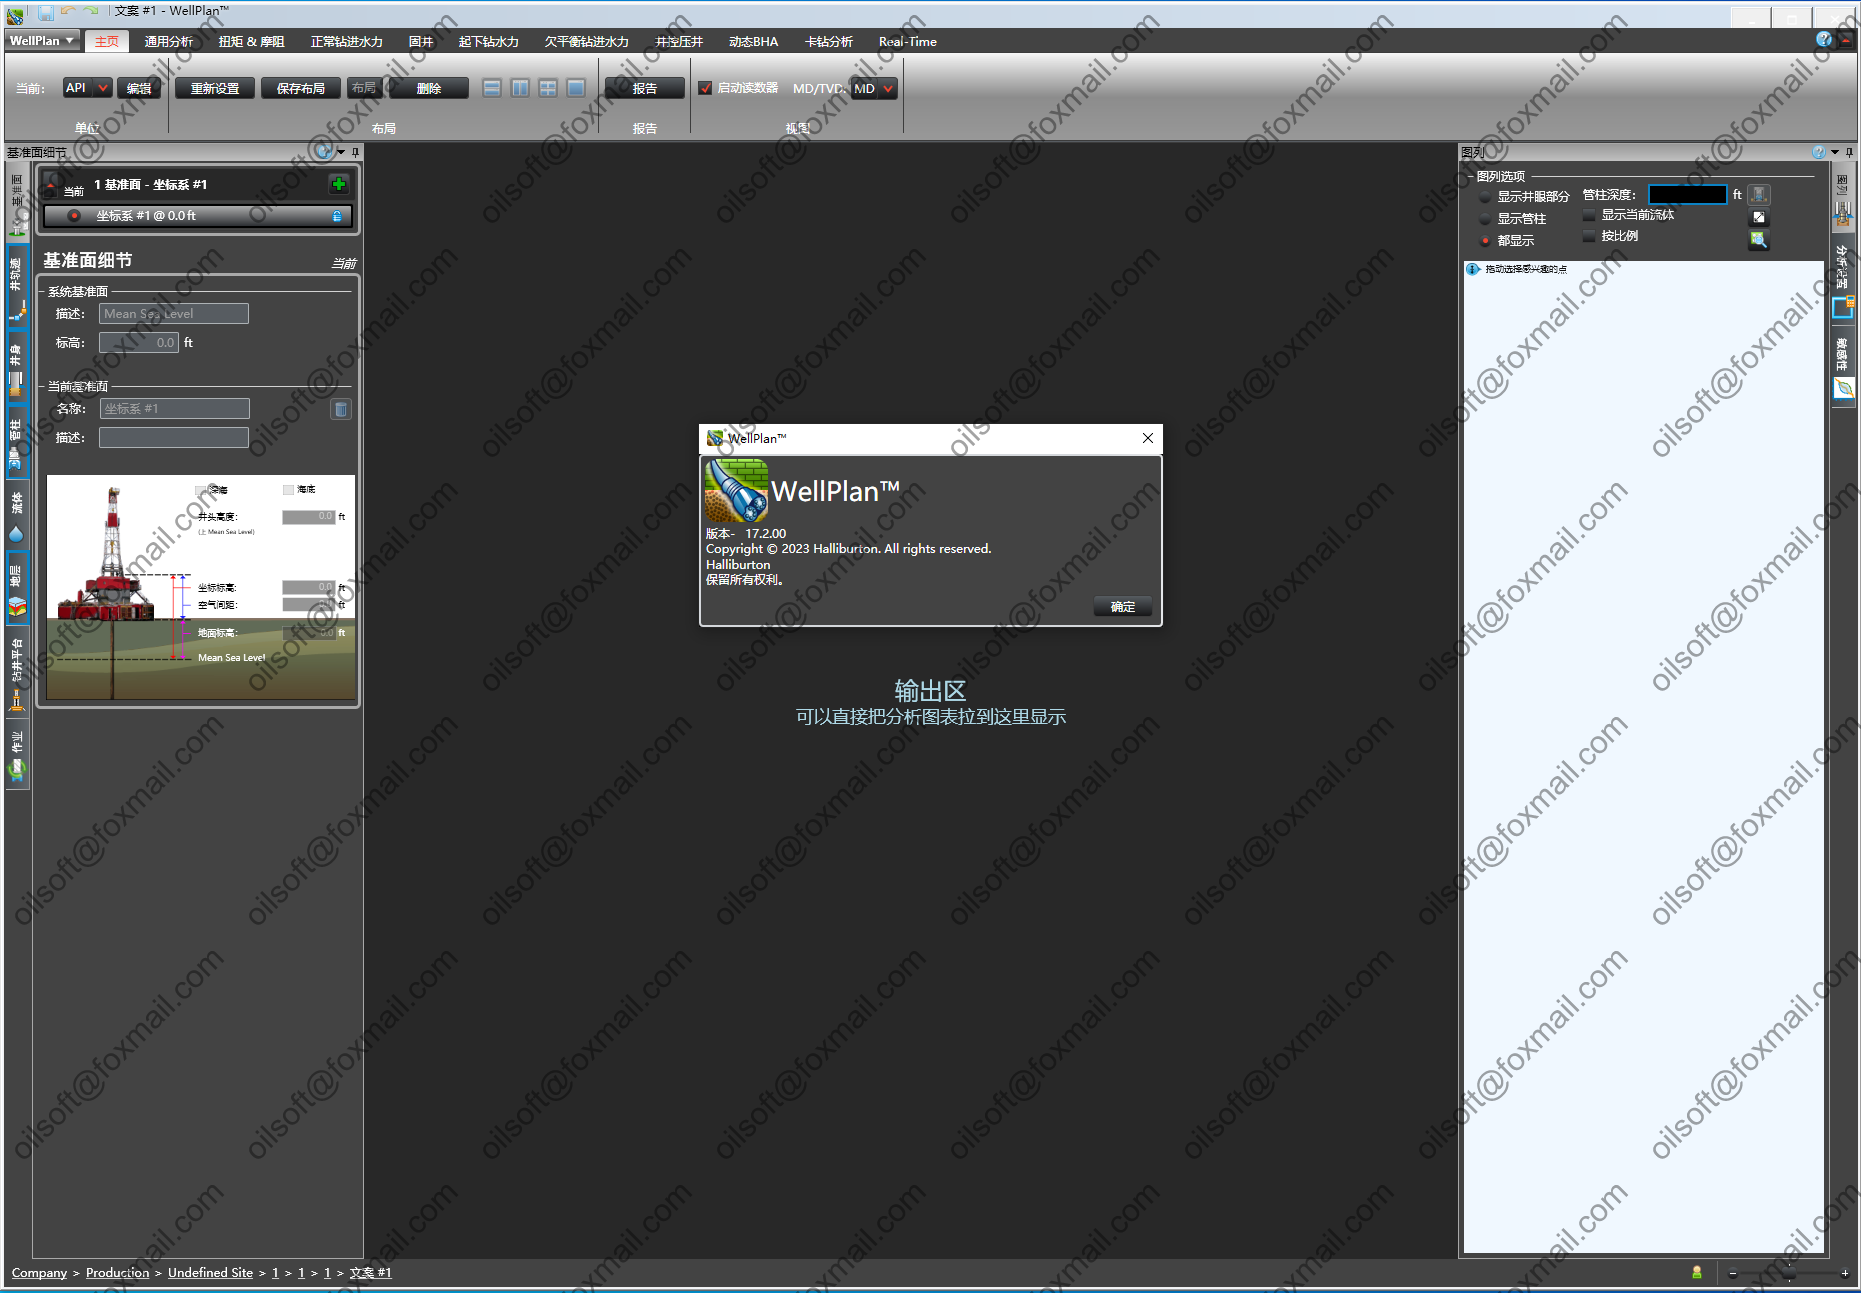This screenshot has width=1861, height=1293.
Task: Switch to 扭矩 & 摩阻 ribbon tab
Action: coord(252,41)
